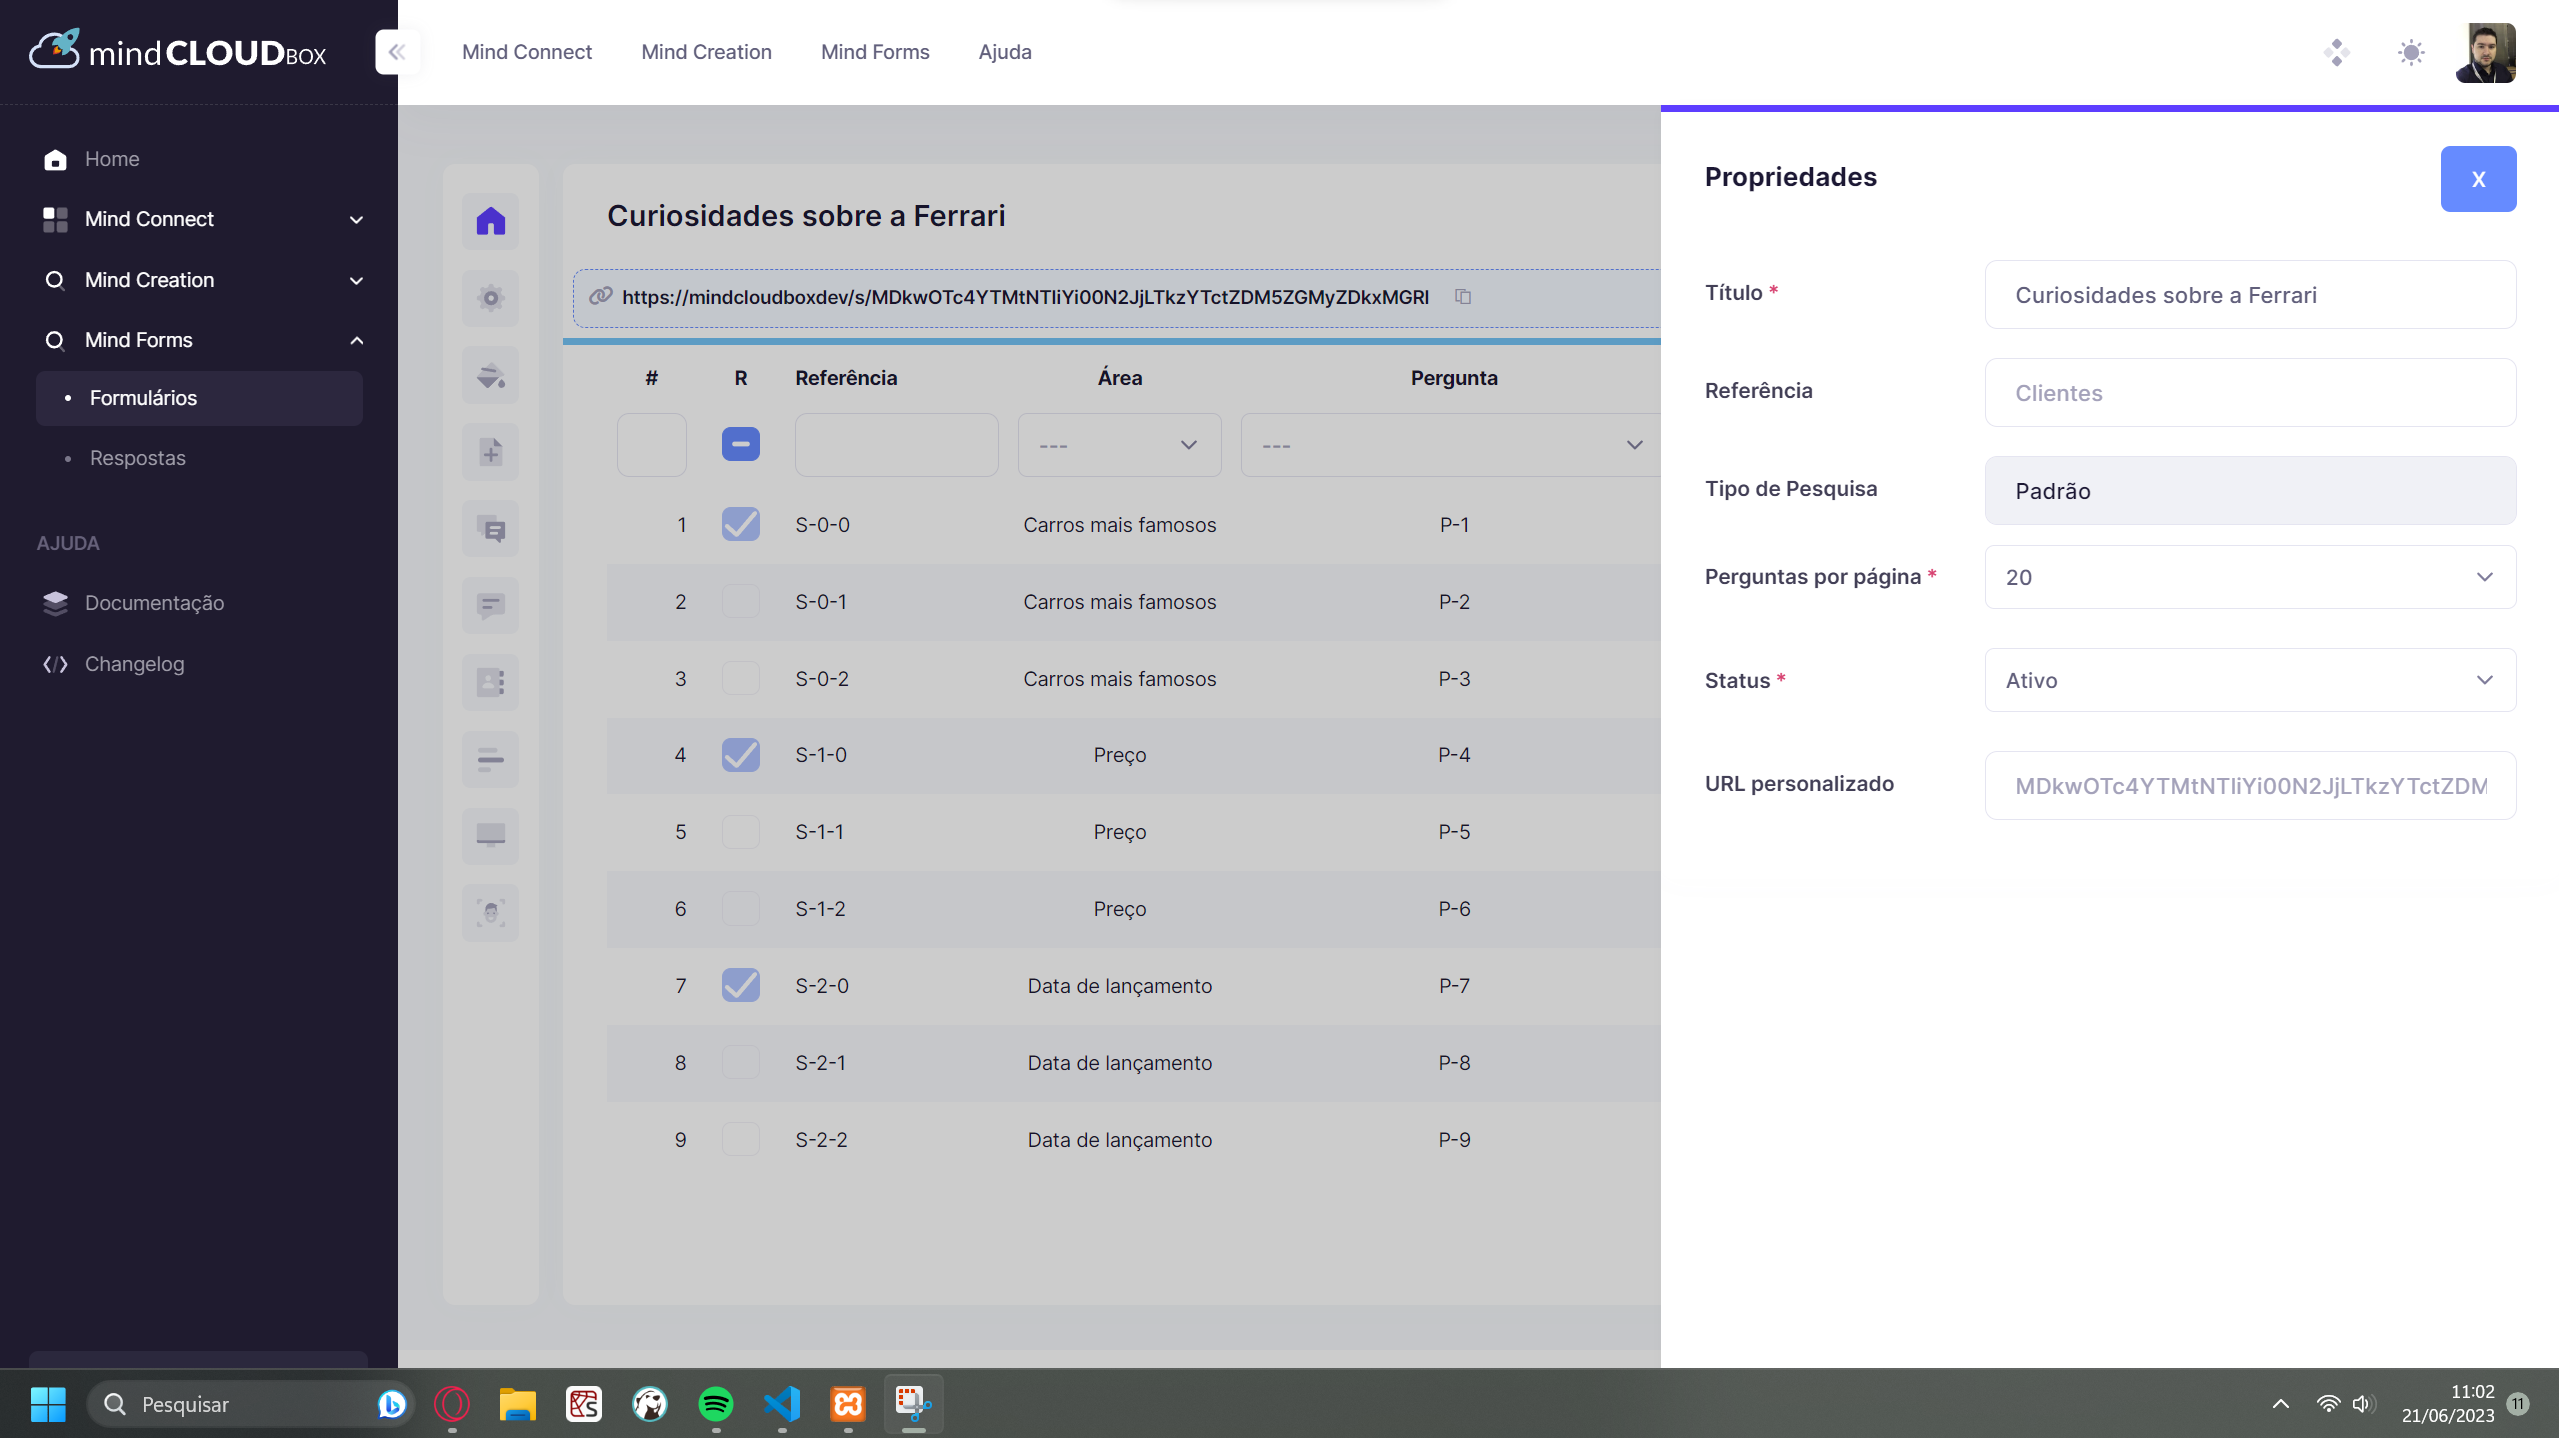This screenshot has height=1438, width=2559.
Task: Select Respostas in the sidebar
Action: [138, 458]
